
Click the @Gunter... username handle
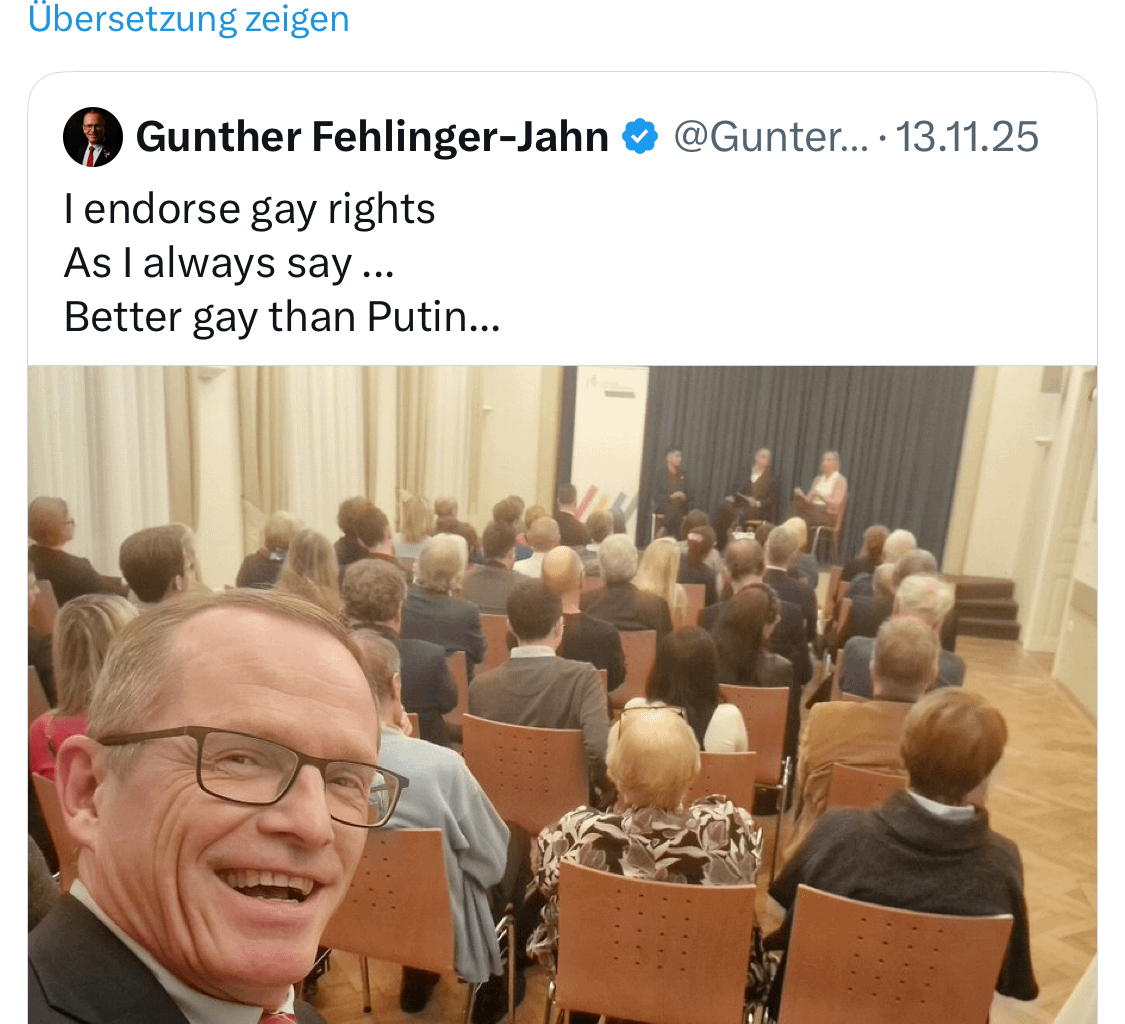tap(771, 136)
